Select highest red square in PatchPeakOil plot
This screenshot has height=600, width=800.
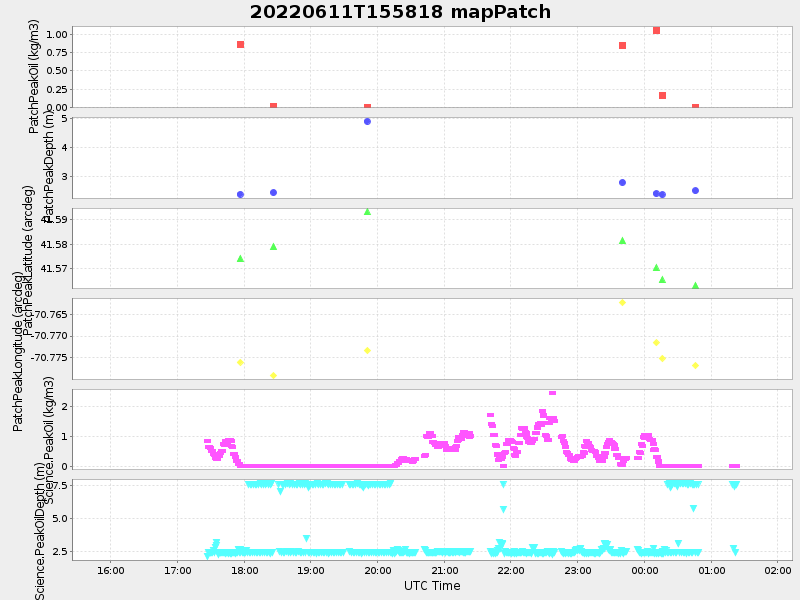657,31
